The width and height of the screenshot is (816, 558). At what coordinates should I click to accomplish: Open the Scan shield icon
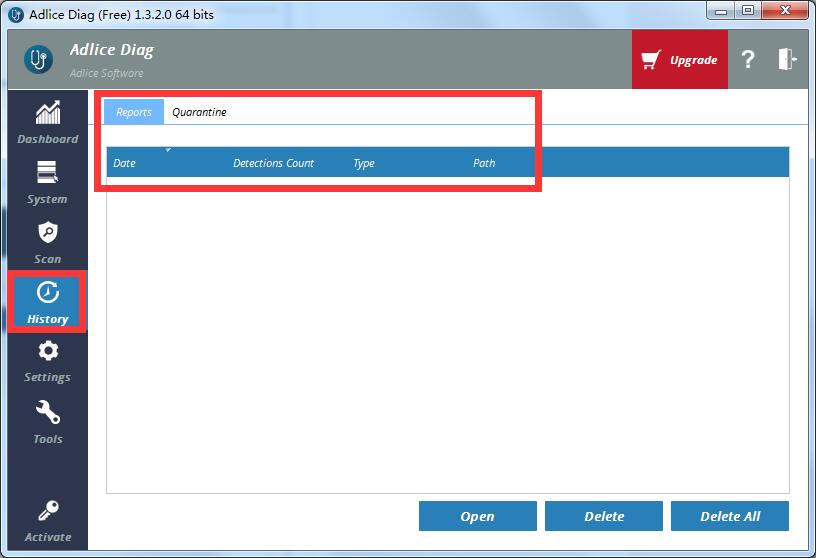pyautogui.click(x=48, y=232)
